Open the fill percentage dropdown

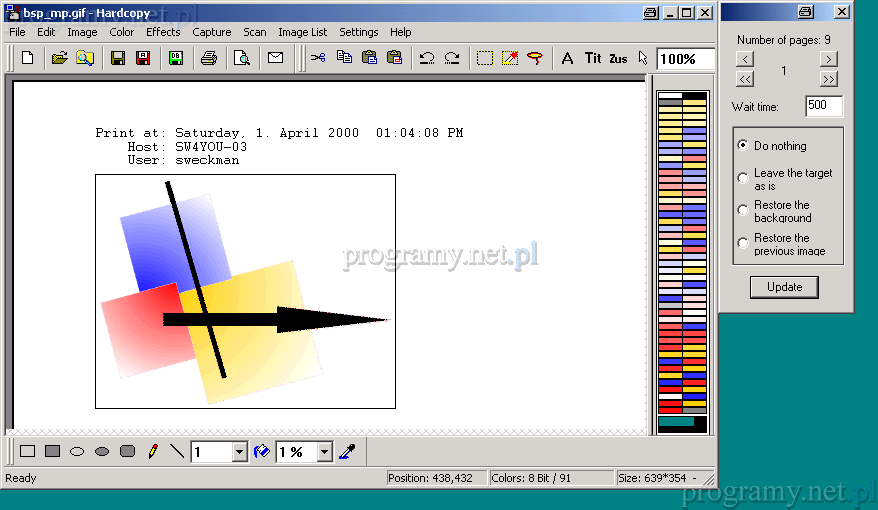(x=324, y=452)
